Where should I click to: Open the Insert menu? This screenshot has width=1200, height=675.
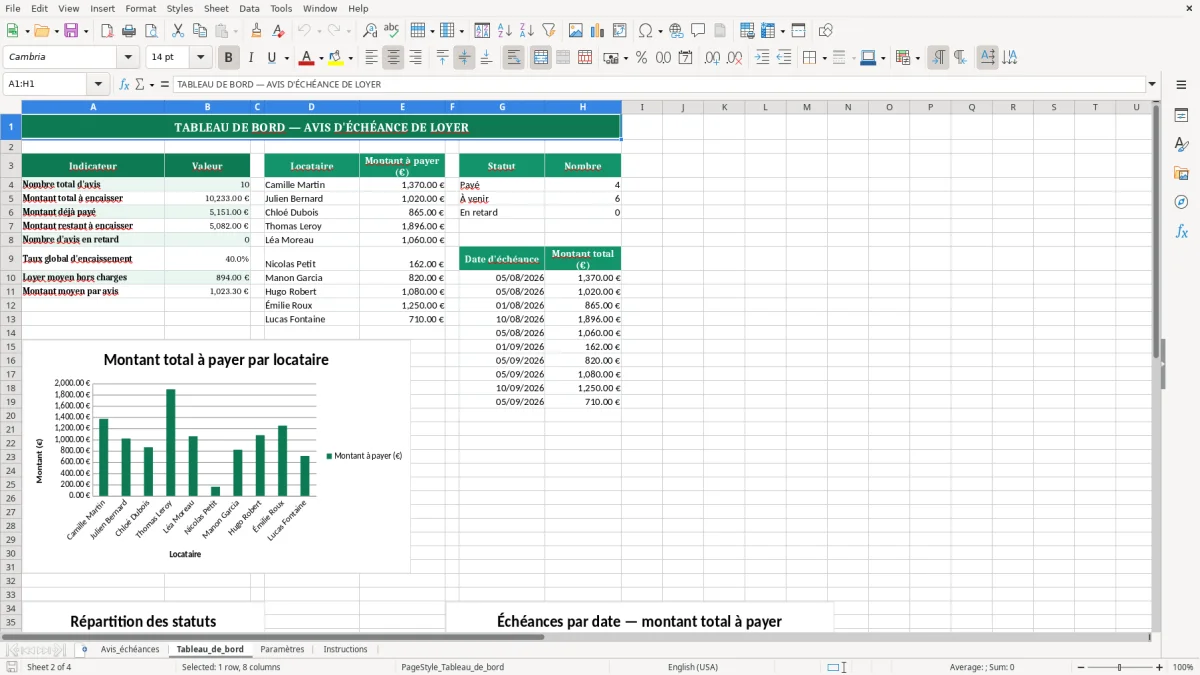pos(102,8)
